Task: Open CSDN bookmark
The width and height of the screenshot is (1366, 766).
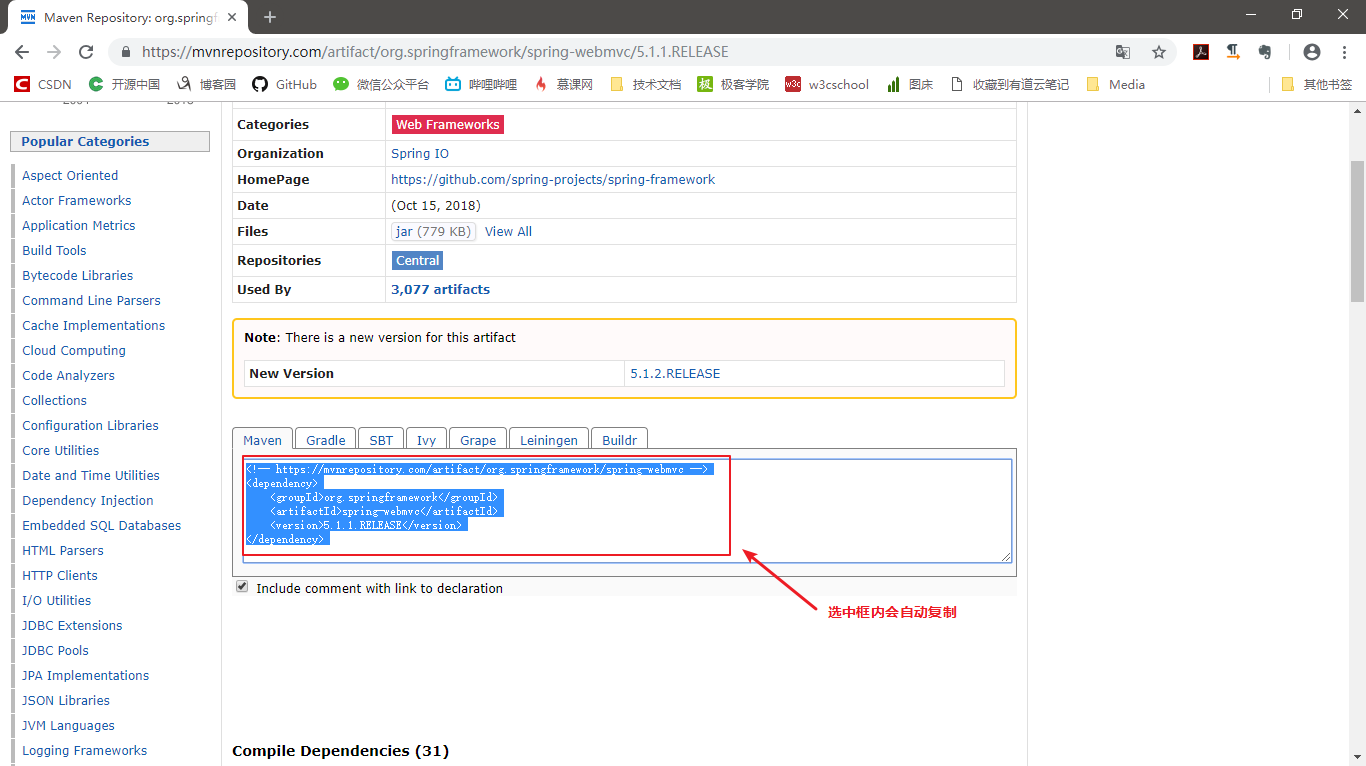Action: tap(43, 84)
